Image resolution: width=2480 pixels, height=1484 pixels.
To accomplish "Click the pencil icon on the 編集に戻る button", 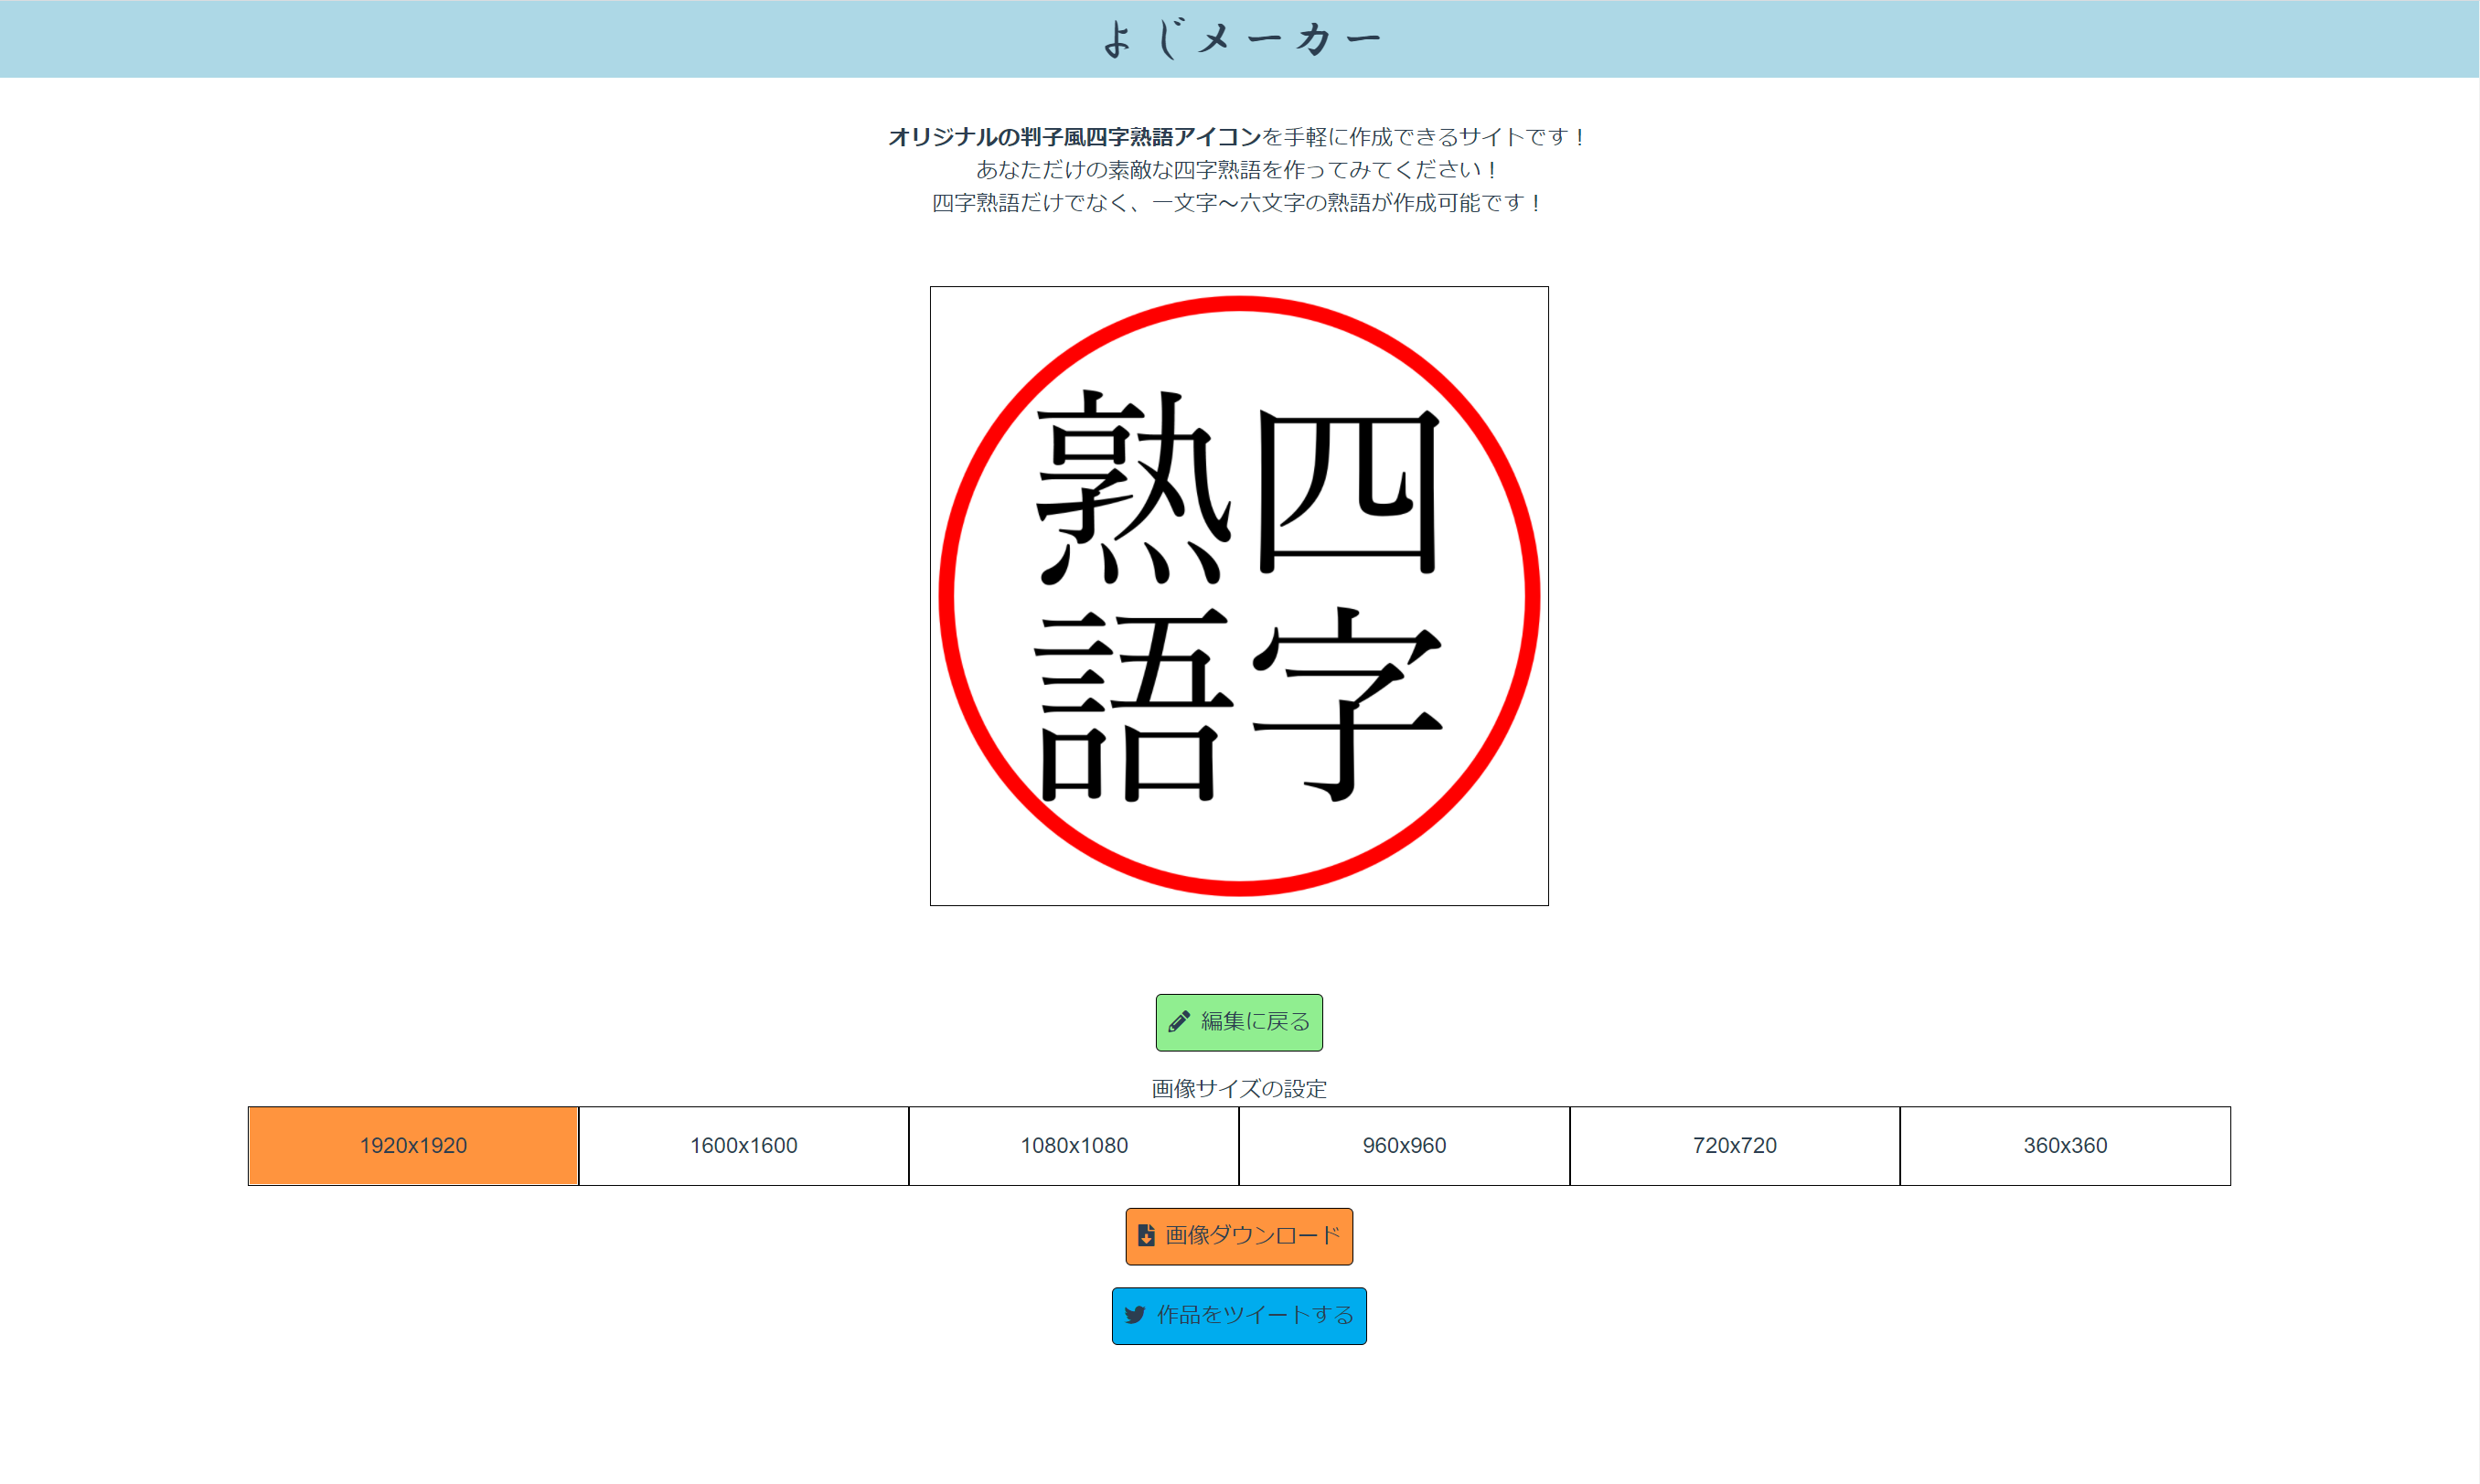I will coord(1180,1022).
